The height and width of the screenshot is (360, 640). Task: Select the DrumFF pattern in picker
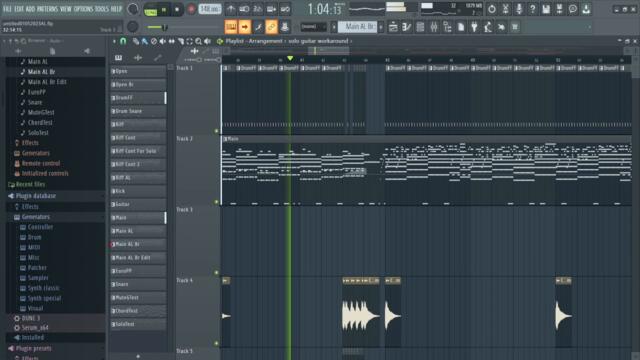(x=138, y=98)
